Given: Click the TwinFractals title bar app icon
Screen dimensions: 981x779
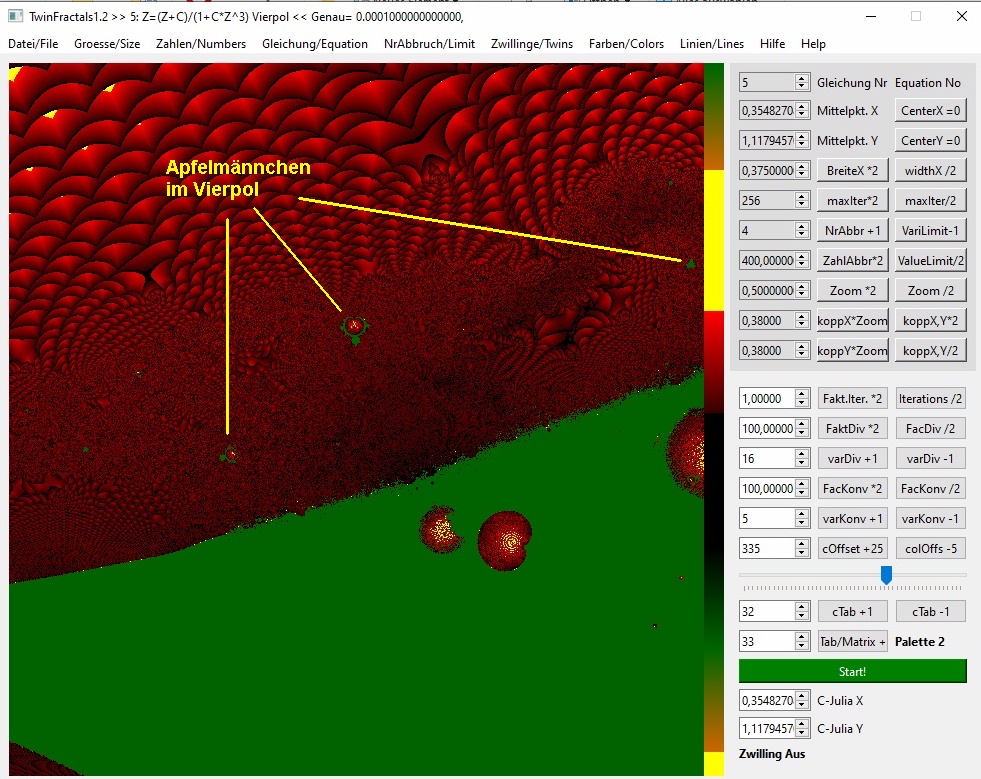Looking at the screenshot, I should click(x=16, y=16).
